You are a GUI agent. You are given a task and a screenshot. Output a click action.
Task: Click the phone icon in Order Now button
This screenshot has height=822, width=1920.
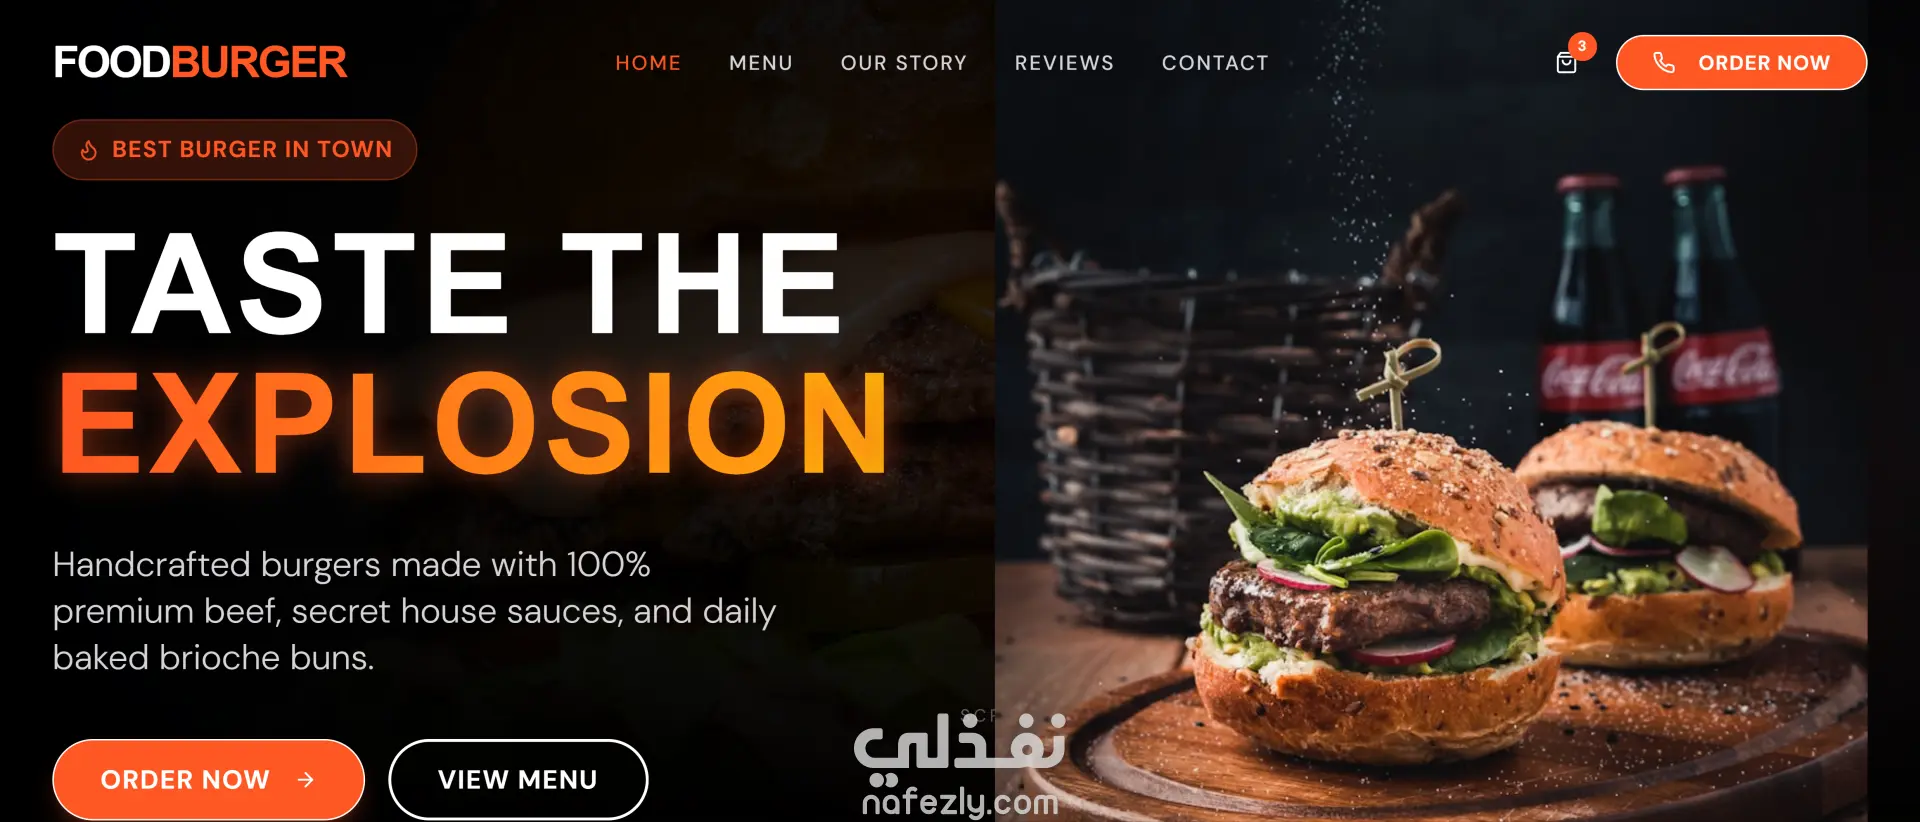1664,63
